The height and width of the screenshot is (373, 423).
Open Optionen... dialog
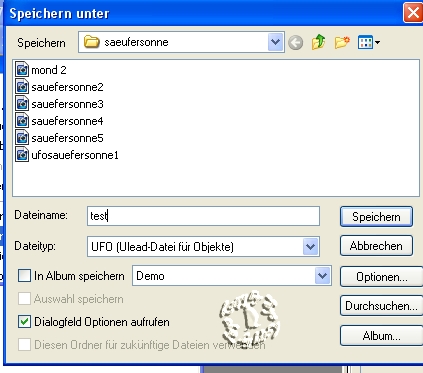pos(381,277)
